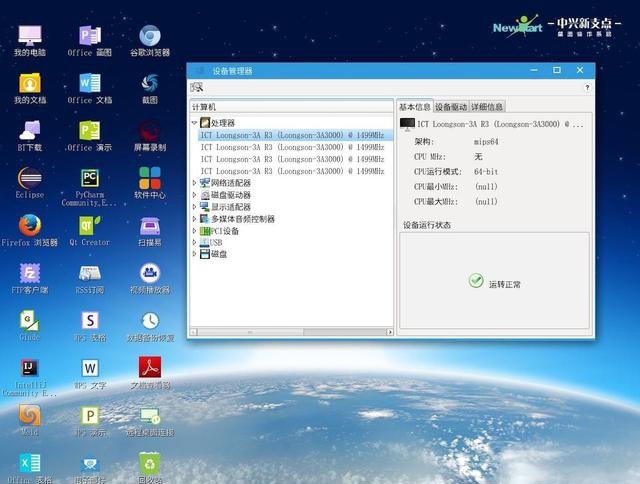Click the scan hardware toolbar icon
The height and width of the screenshot is (484, 640).
(x=197, y=87)
